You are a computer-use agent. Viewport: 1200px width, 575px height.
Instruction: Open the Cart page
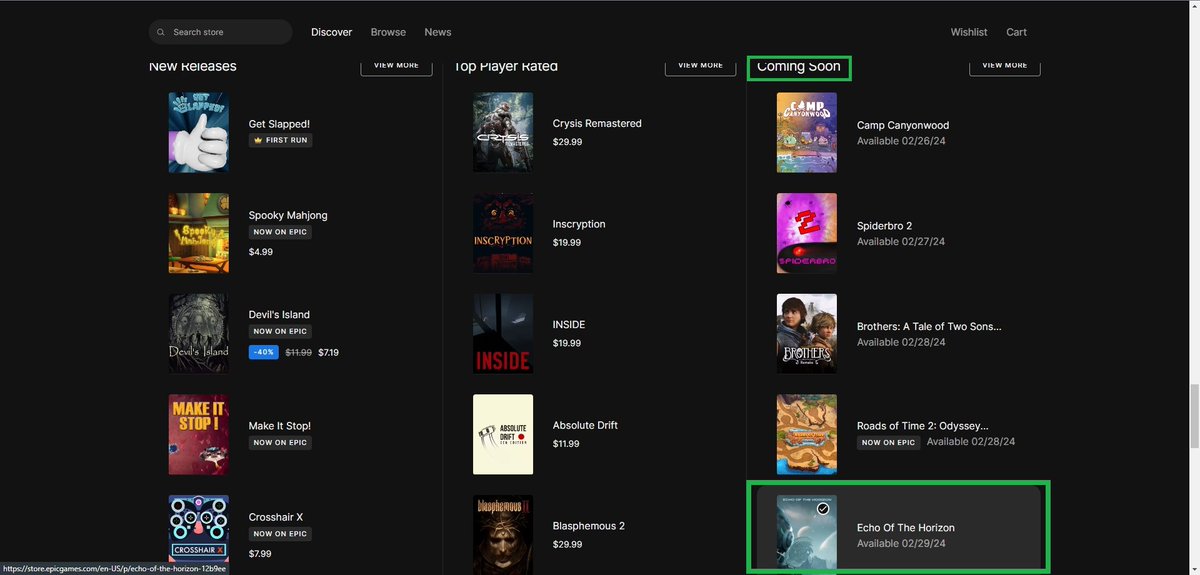coord(1016,32)
